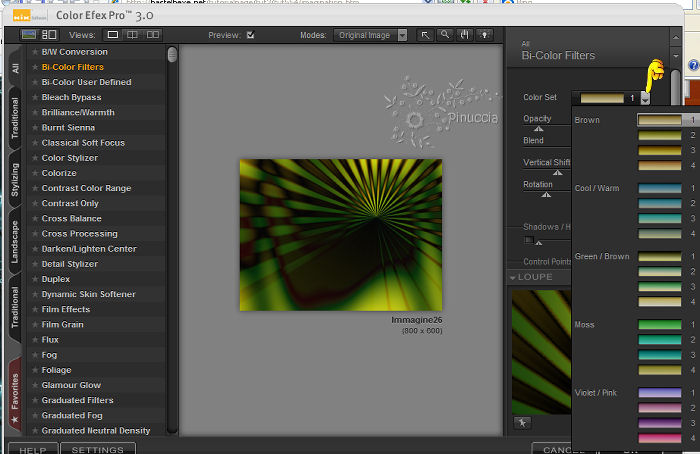Toggle the Preview checkbox
The width and height of the screenshot is (700, 454).
coord(251,35)
